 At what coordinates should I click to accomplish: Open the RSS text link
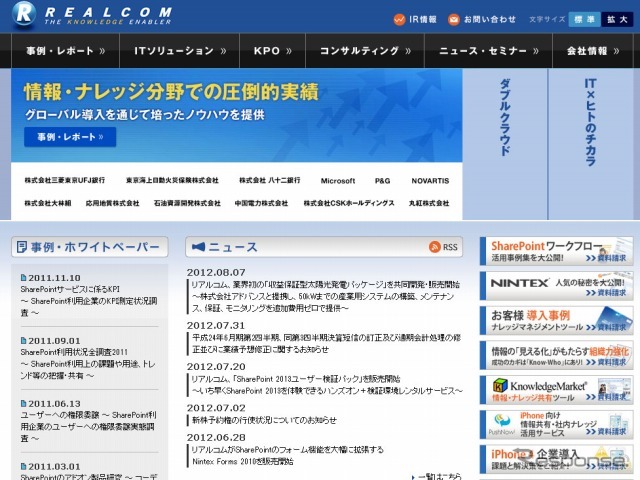pos(450,247)
